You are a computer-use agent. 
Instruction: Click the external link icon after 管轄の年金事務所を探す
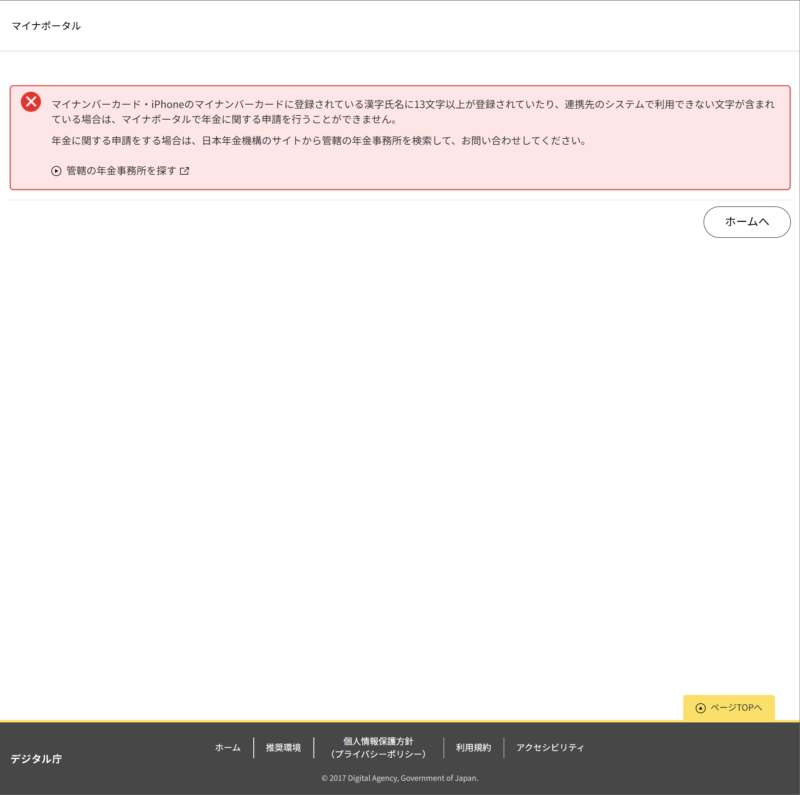pos(184,171)
